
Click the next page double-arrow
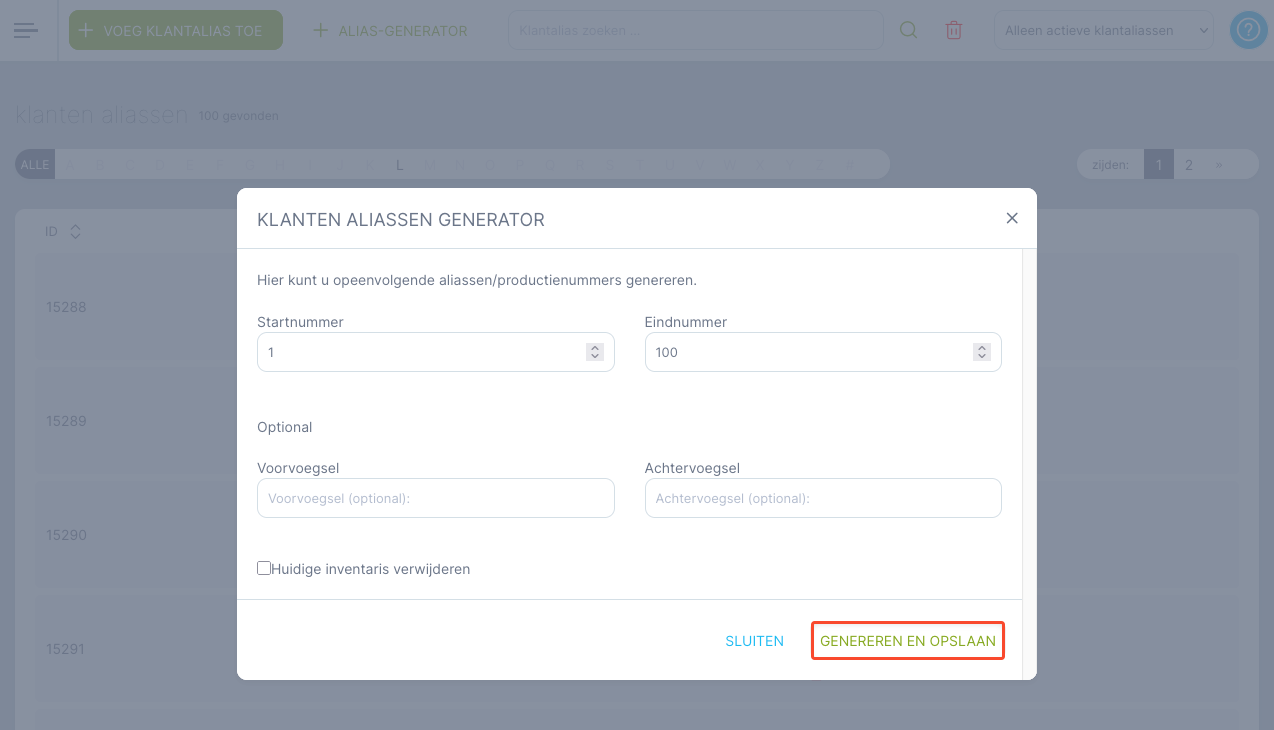1218,165
